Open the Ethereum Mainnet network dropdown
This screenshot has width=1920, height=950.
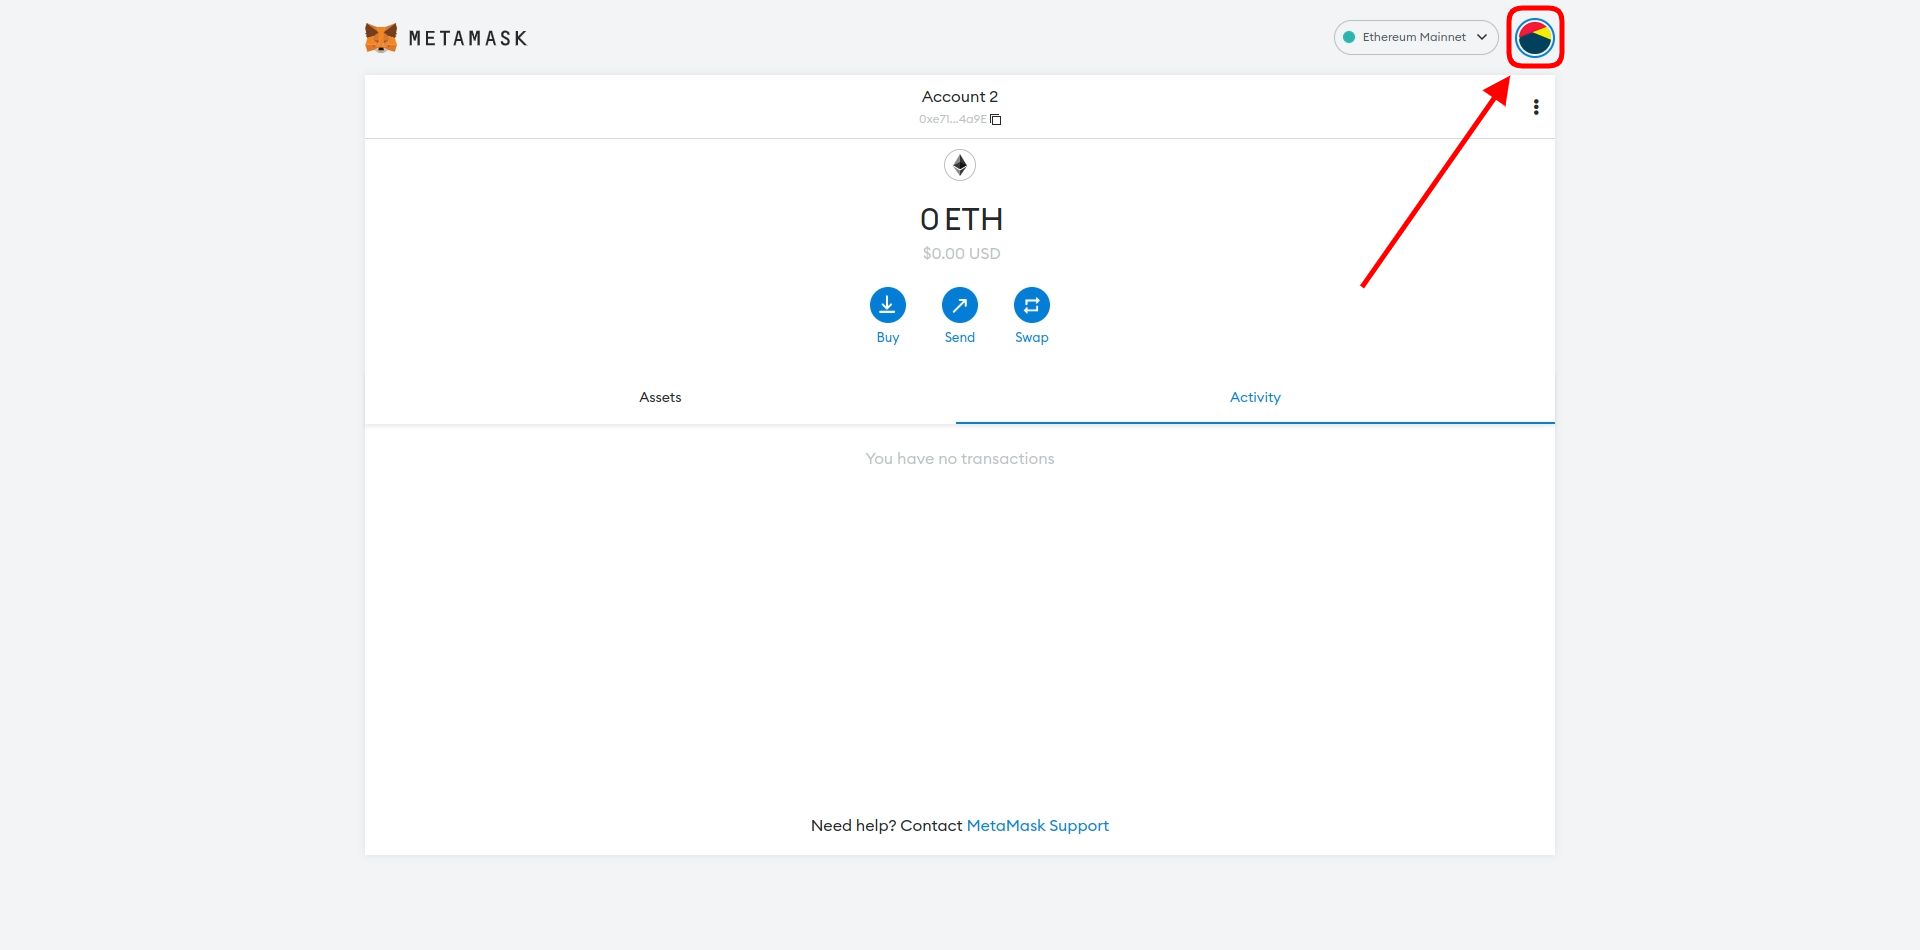point(1415,37)
